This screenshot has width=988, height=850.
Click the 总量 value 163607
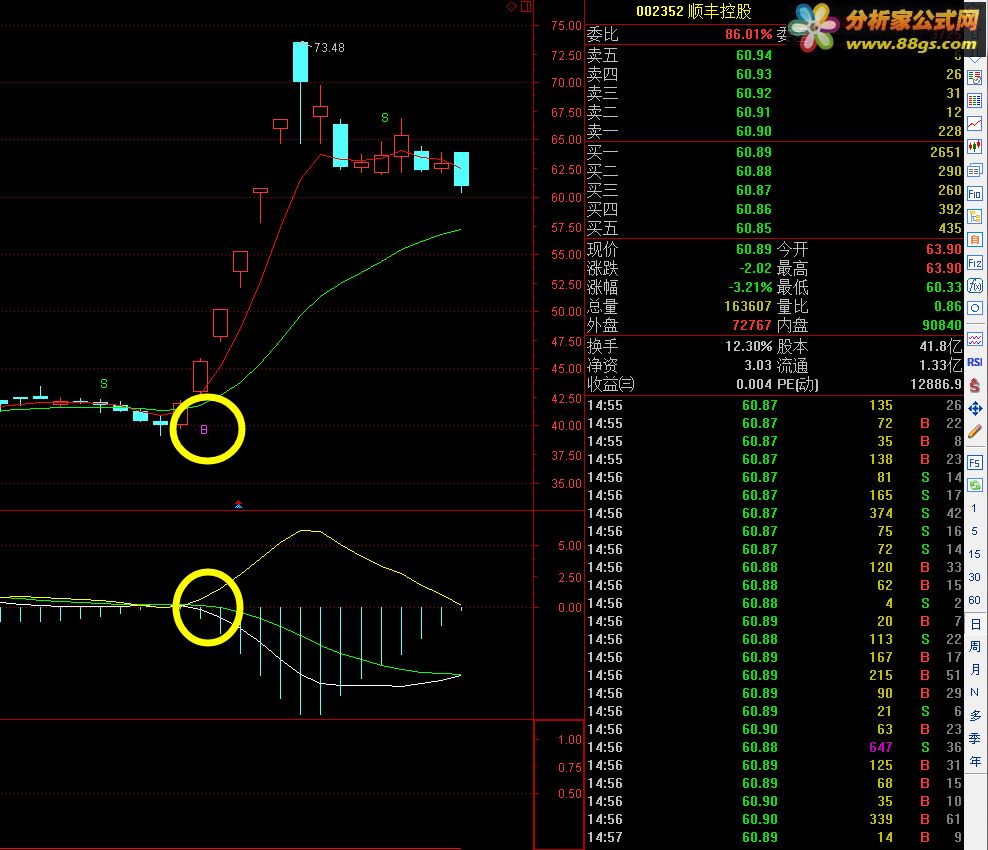tap(747, 306)
